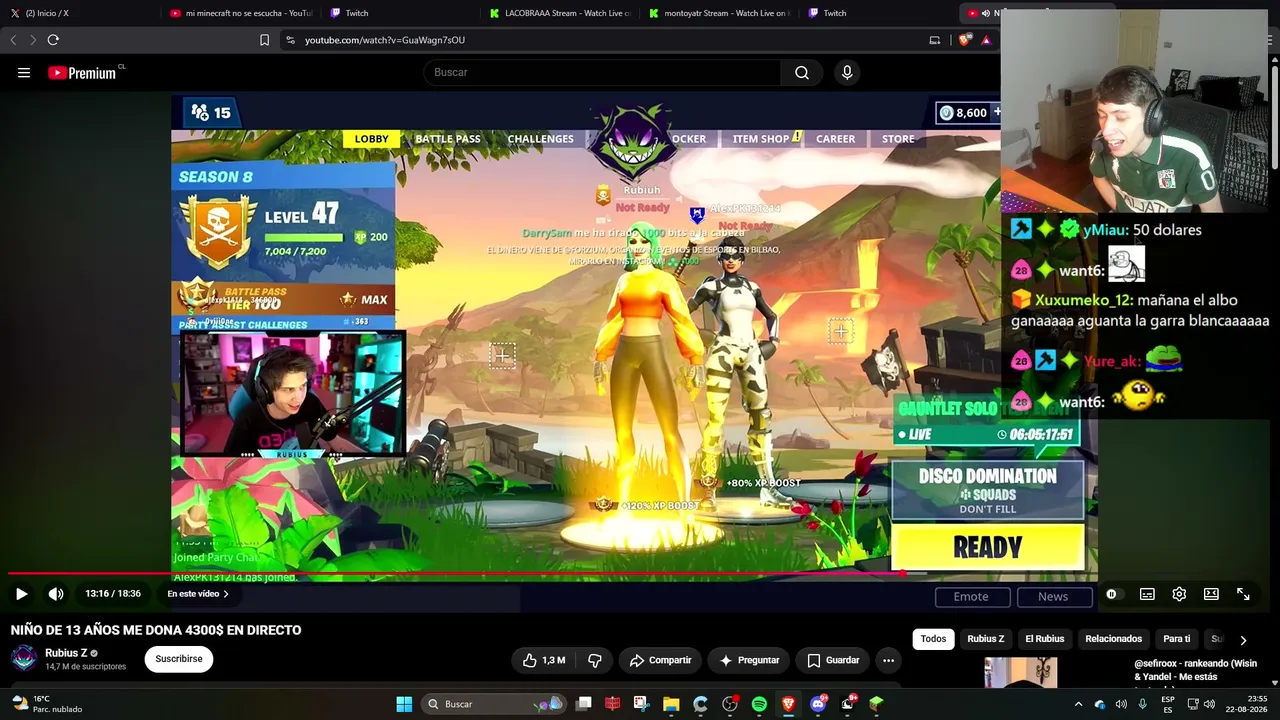Like the video with 1,3 M likes

tap(543, 660)
